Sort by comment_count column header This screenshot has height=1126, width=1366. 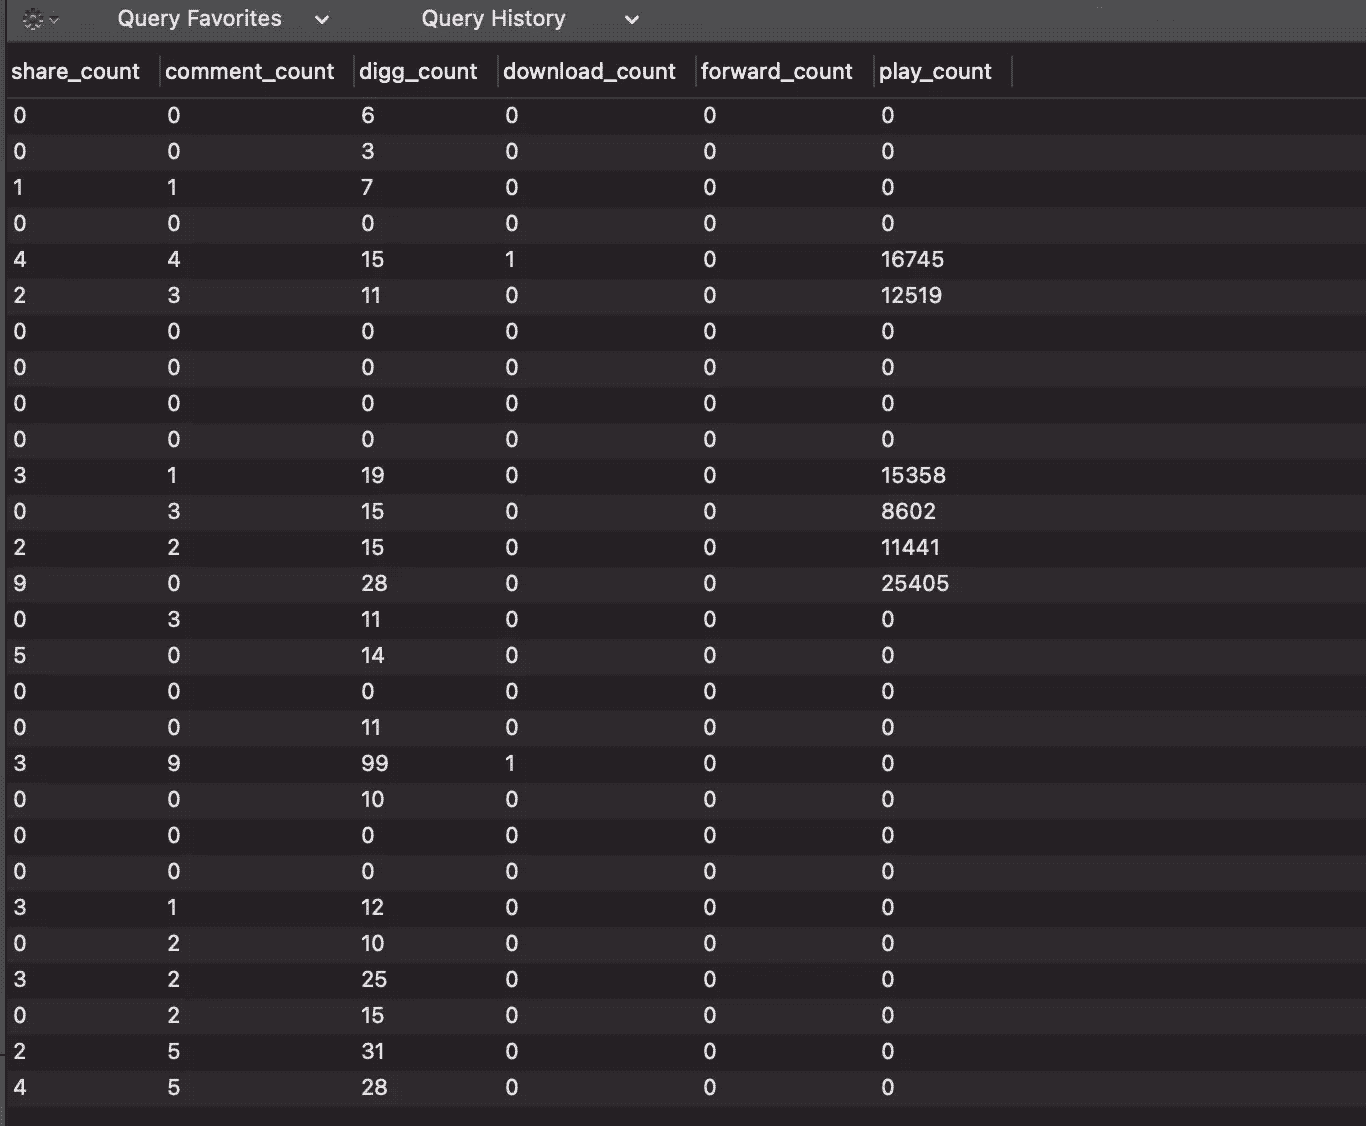250,72
